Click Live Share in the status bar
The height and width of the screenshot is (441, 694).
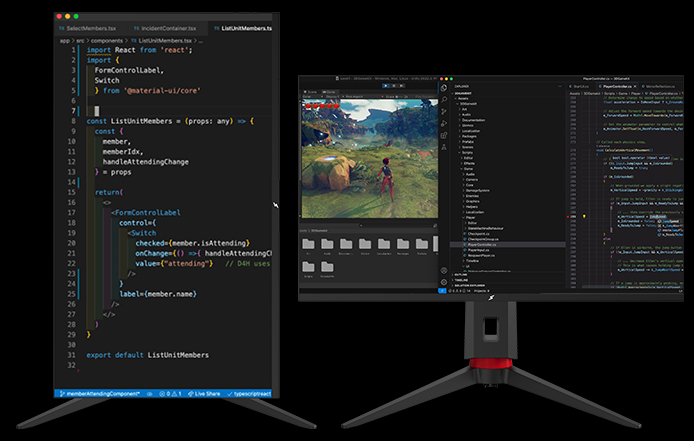[x=206, y=394]
